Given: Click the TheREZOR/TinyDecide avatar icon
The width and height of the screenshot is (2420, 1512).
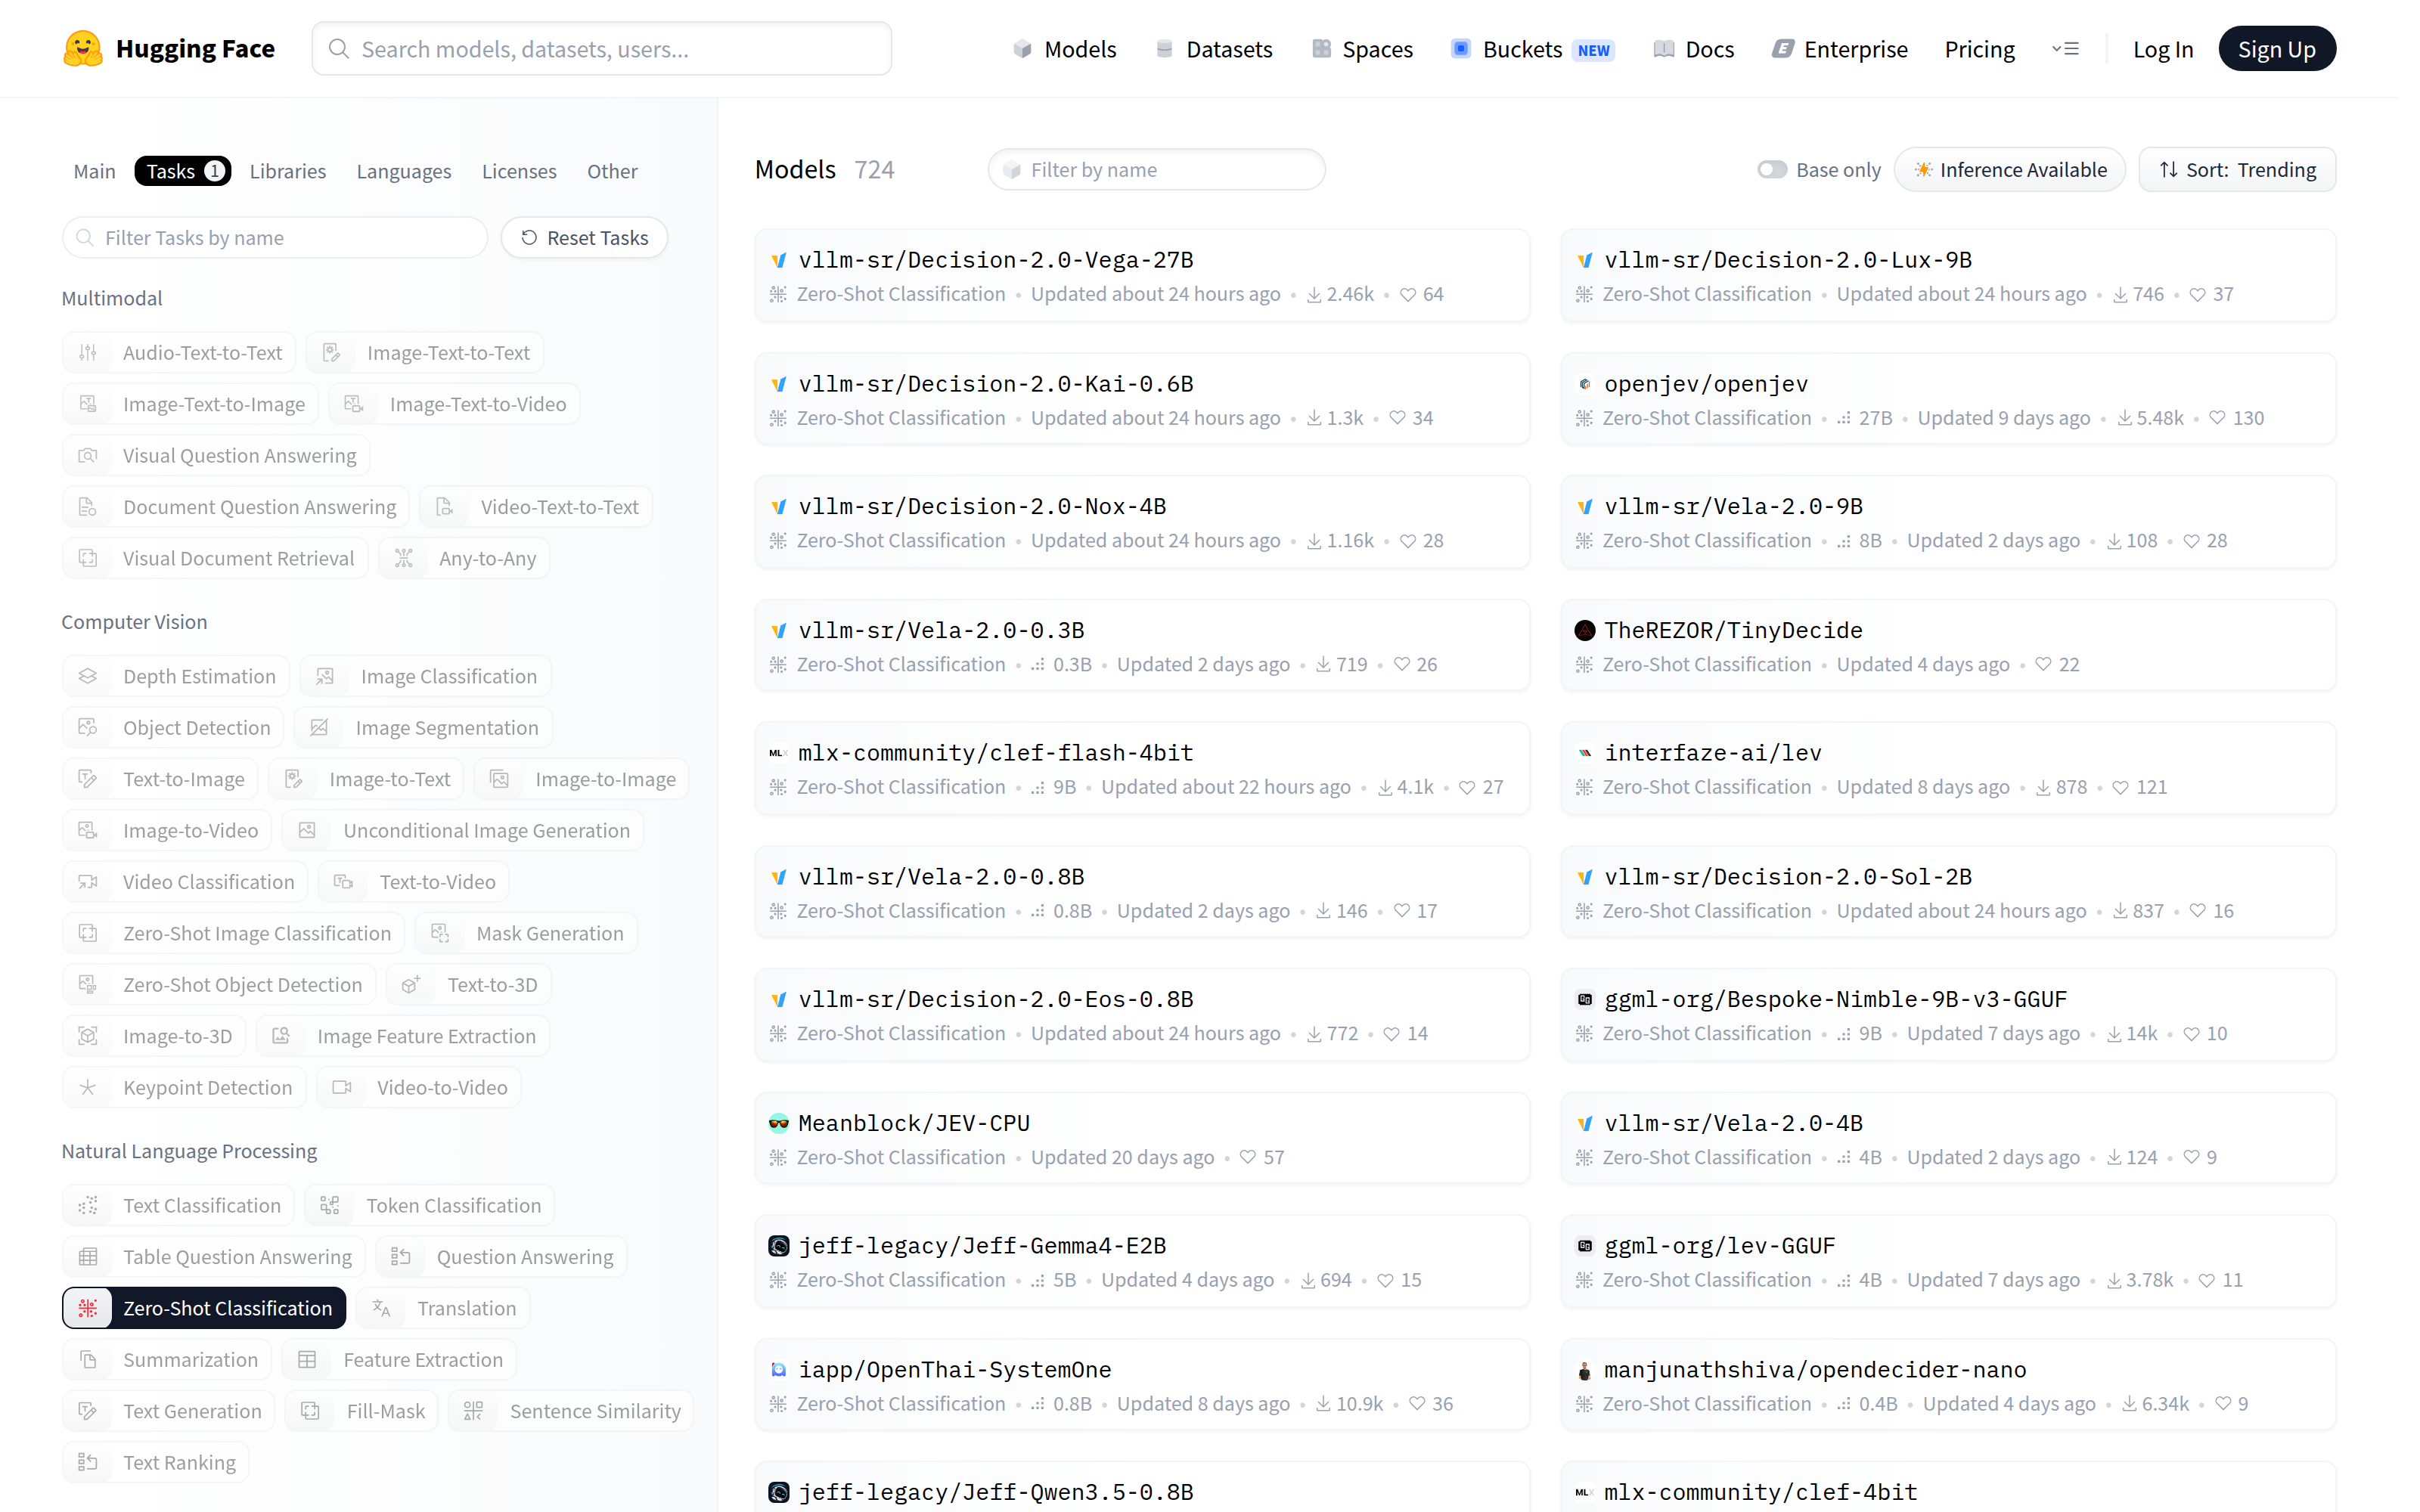Looking at the screenshot, I should 1585,630.
